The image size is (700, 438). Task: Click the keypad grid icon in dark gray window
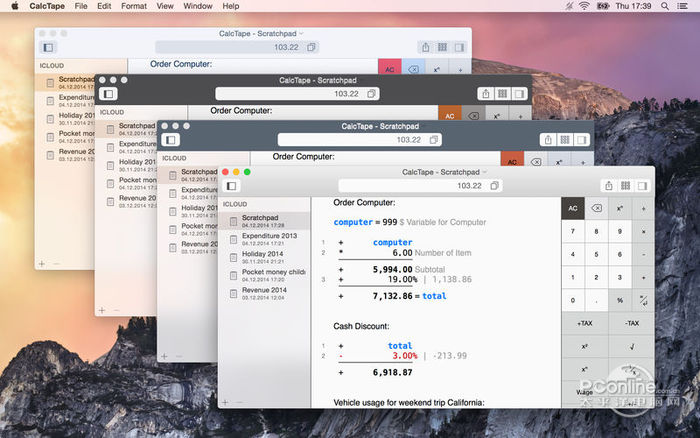pyautogui.click(x=502, y=94)
